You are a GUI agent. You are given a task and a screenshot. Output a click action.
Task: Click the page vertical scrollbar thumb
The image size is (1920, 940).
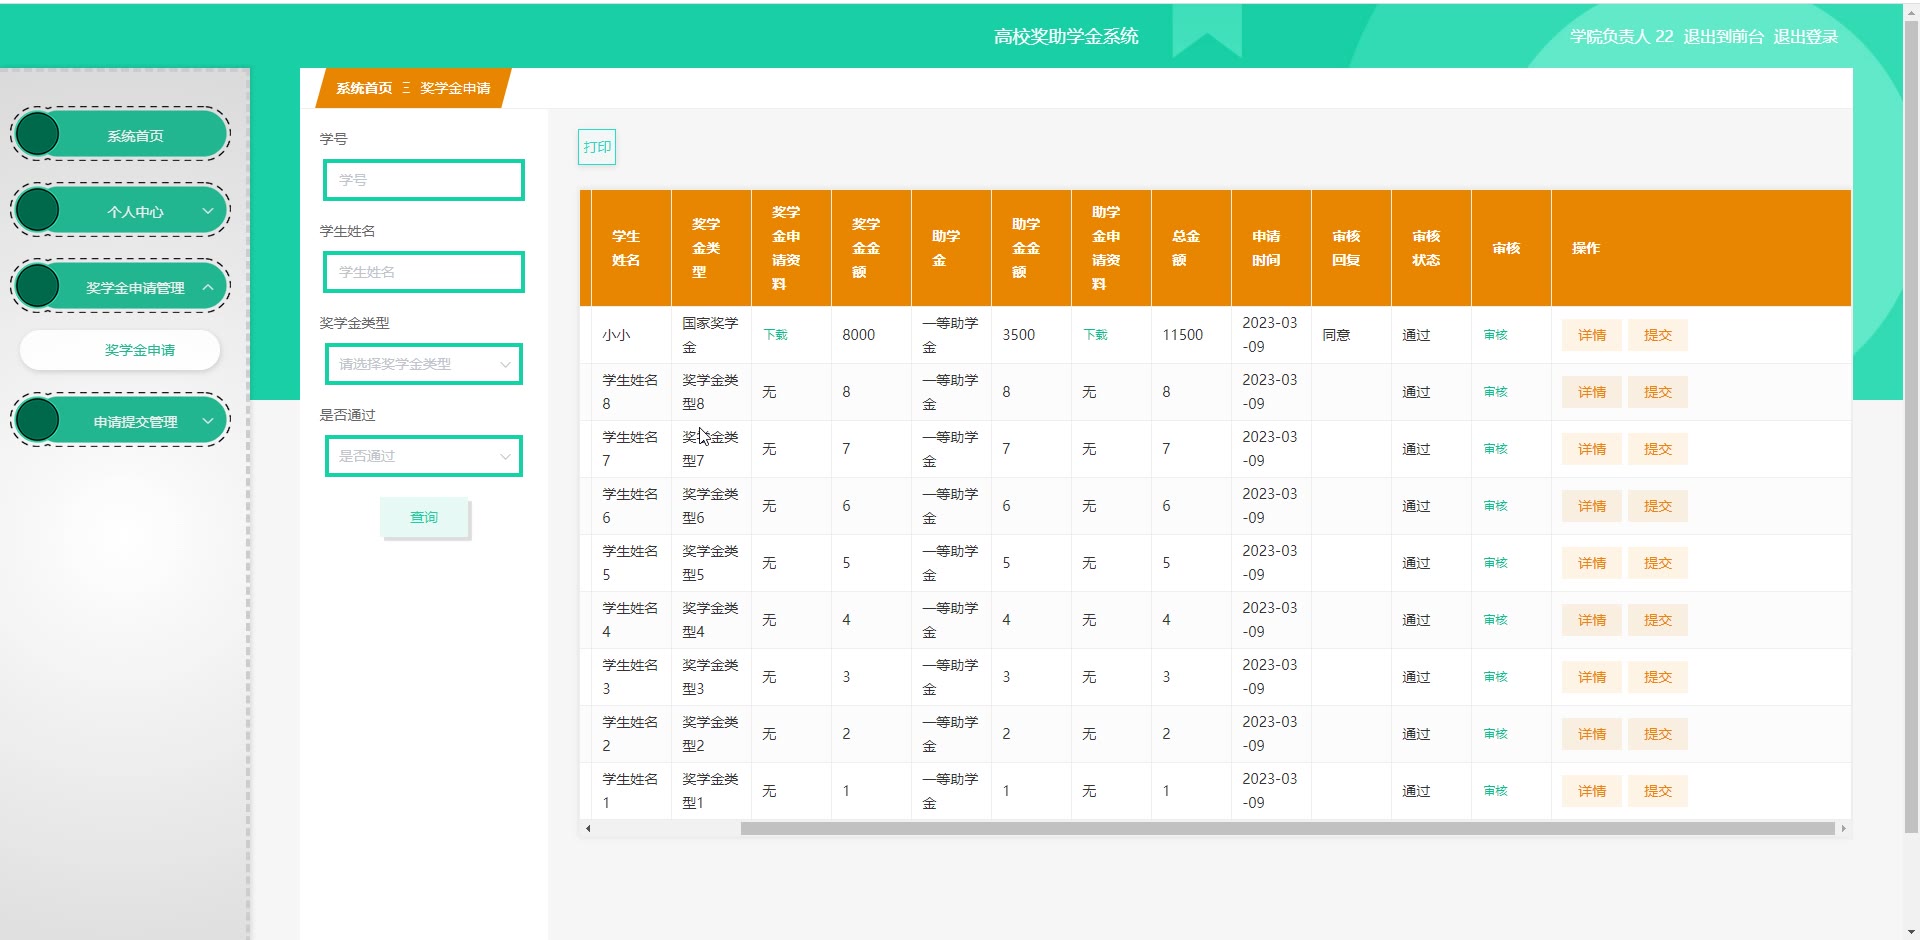(1911, 425)
